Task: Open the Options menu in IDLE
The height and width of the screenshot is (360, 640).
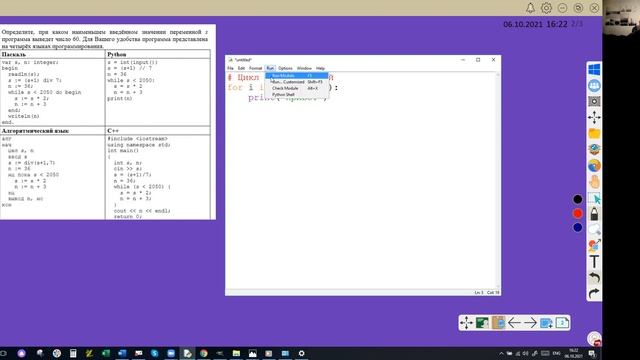Action: 285,68
